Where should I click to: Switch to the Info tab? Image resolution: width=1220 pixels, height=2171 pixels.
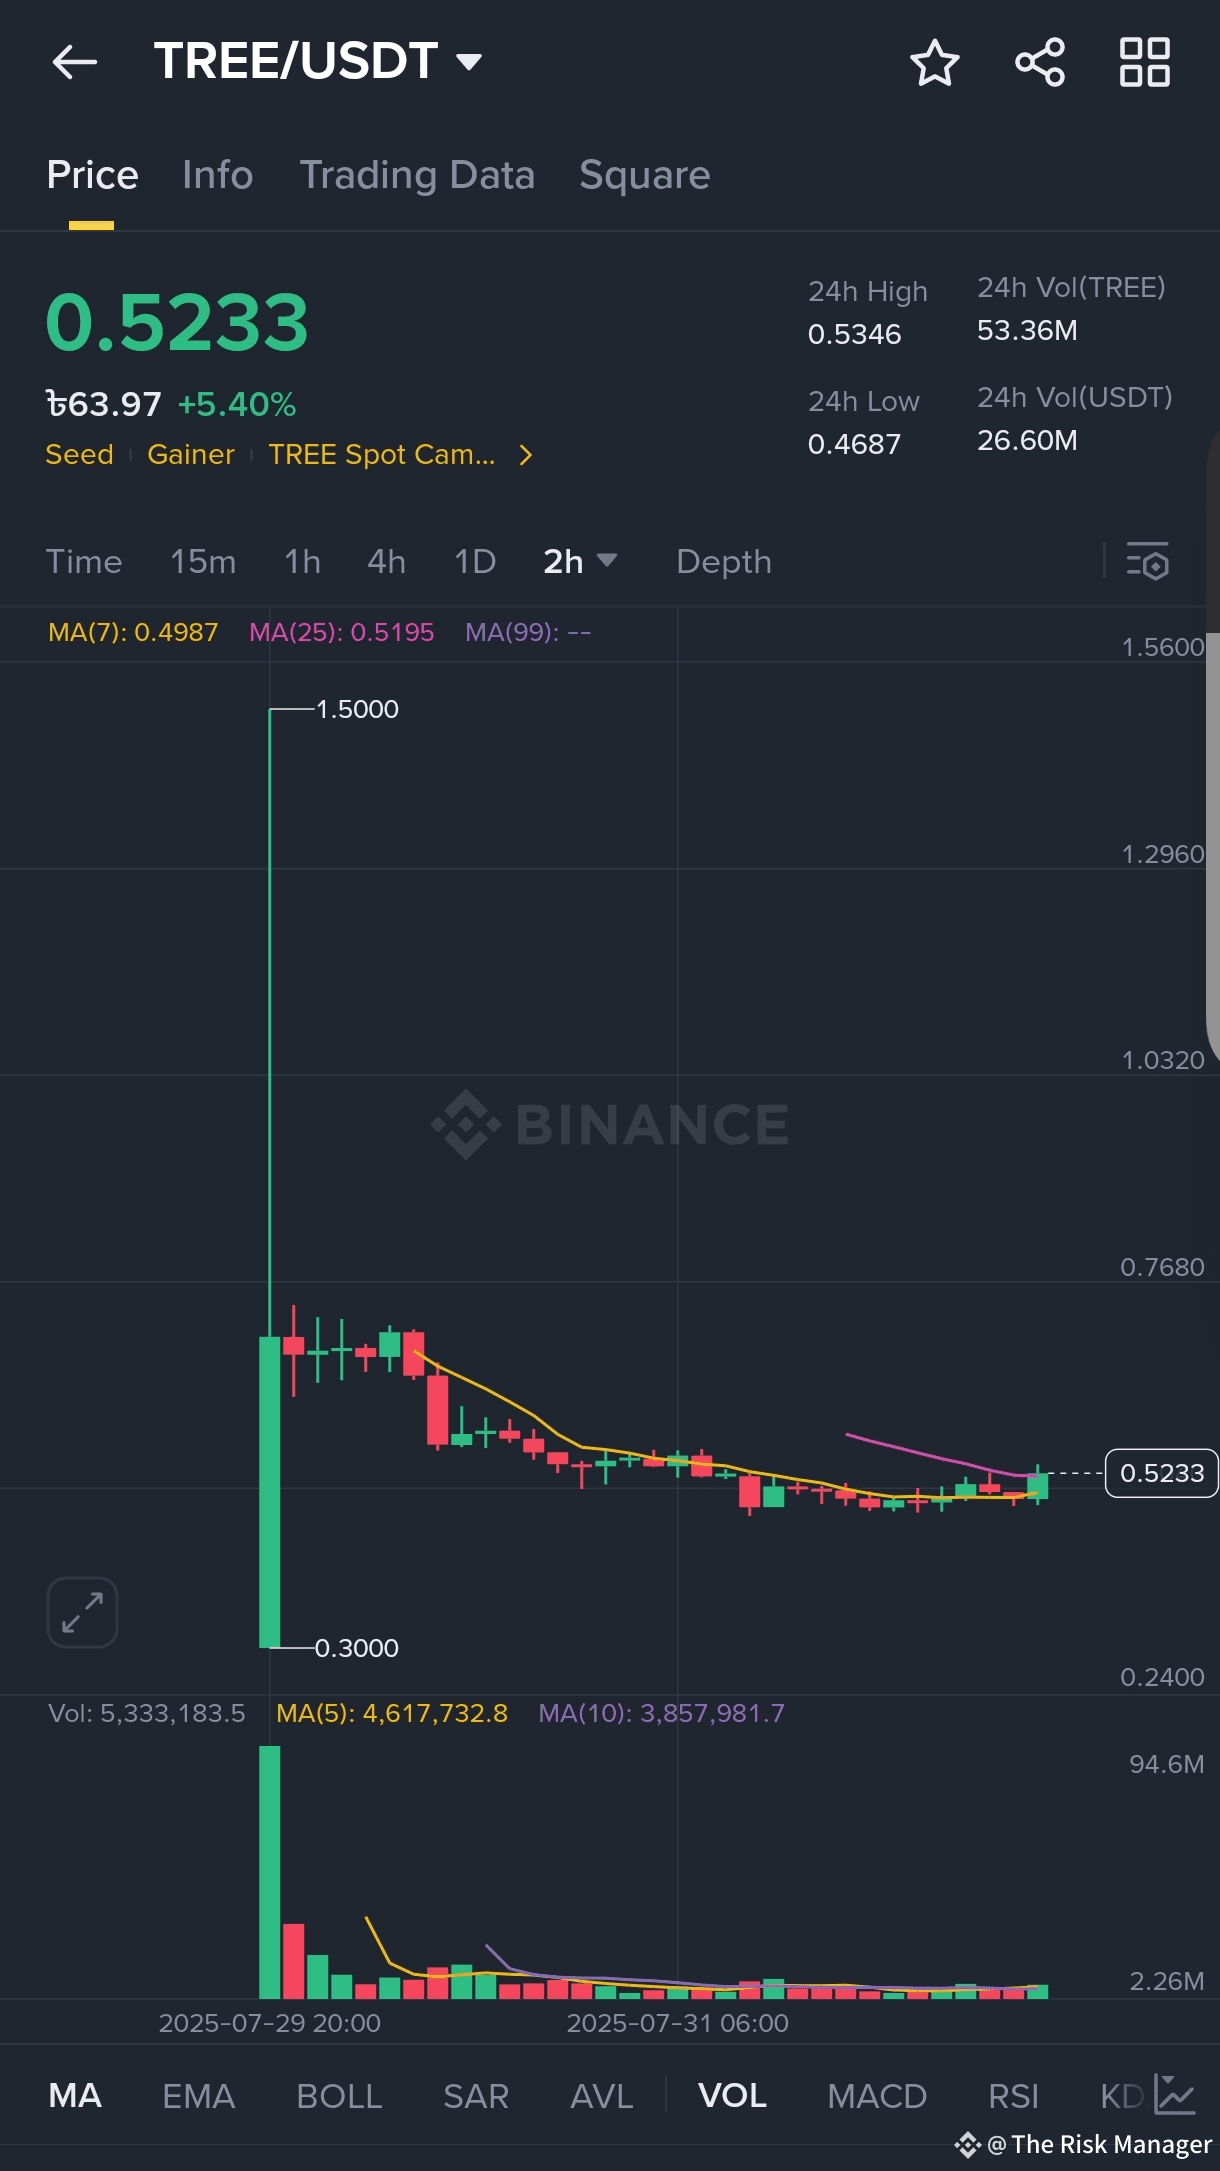point(217,175)
